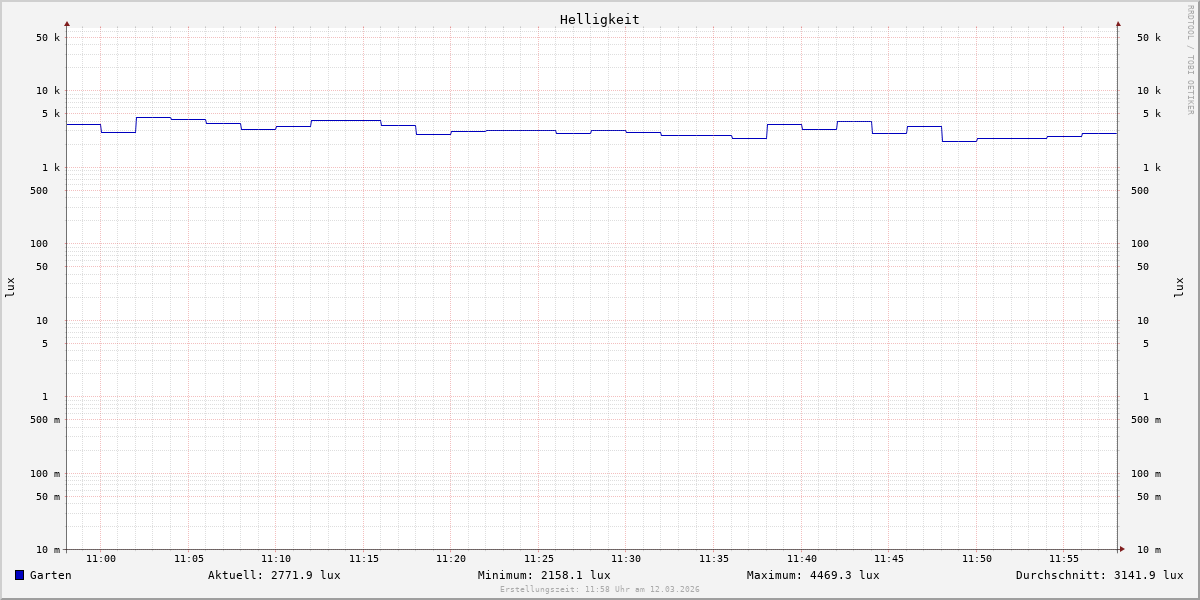
Task: Click the Aktuell 2771.9 lux value
Action: click(x=274, y=575)
